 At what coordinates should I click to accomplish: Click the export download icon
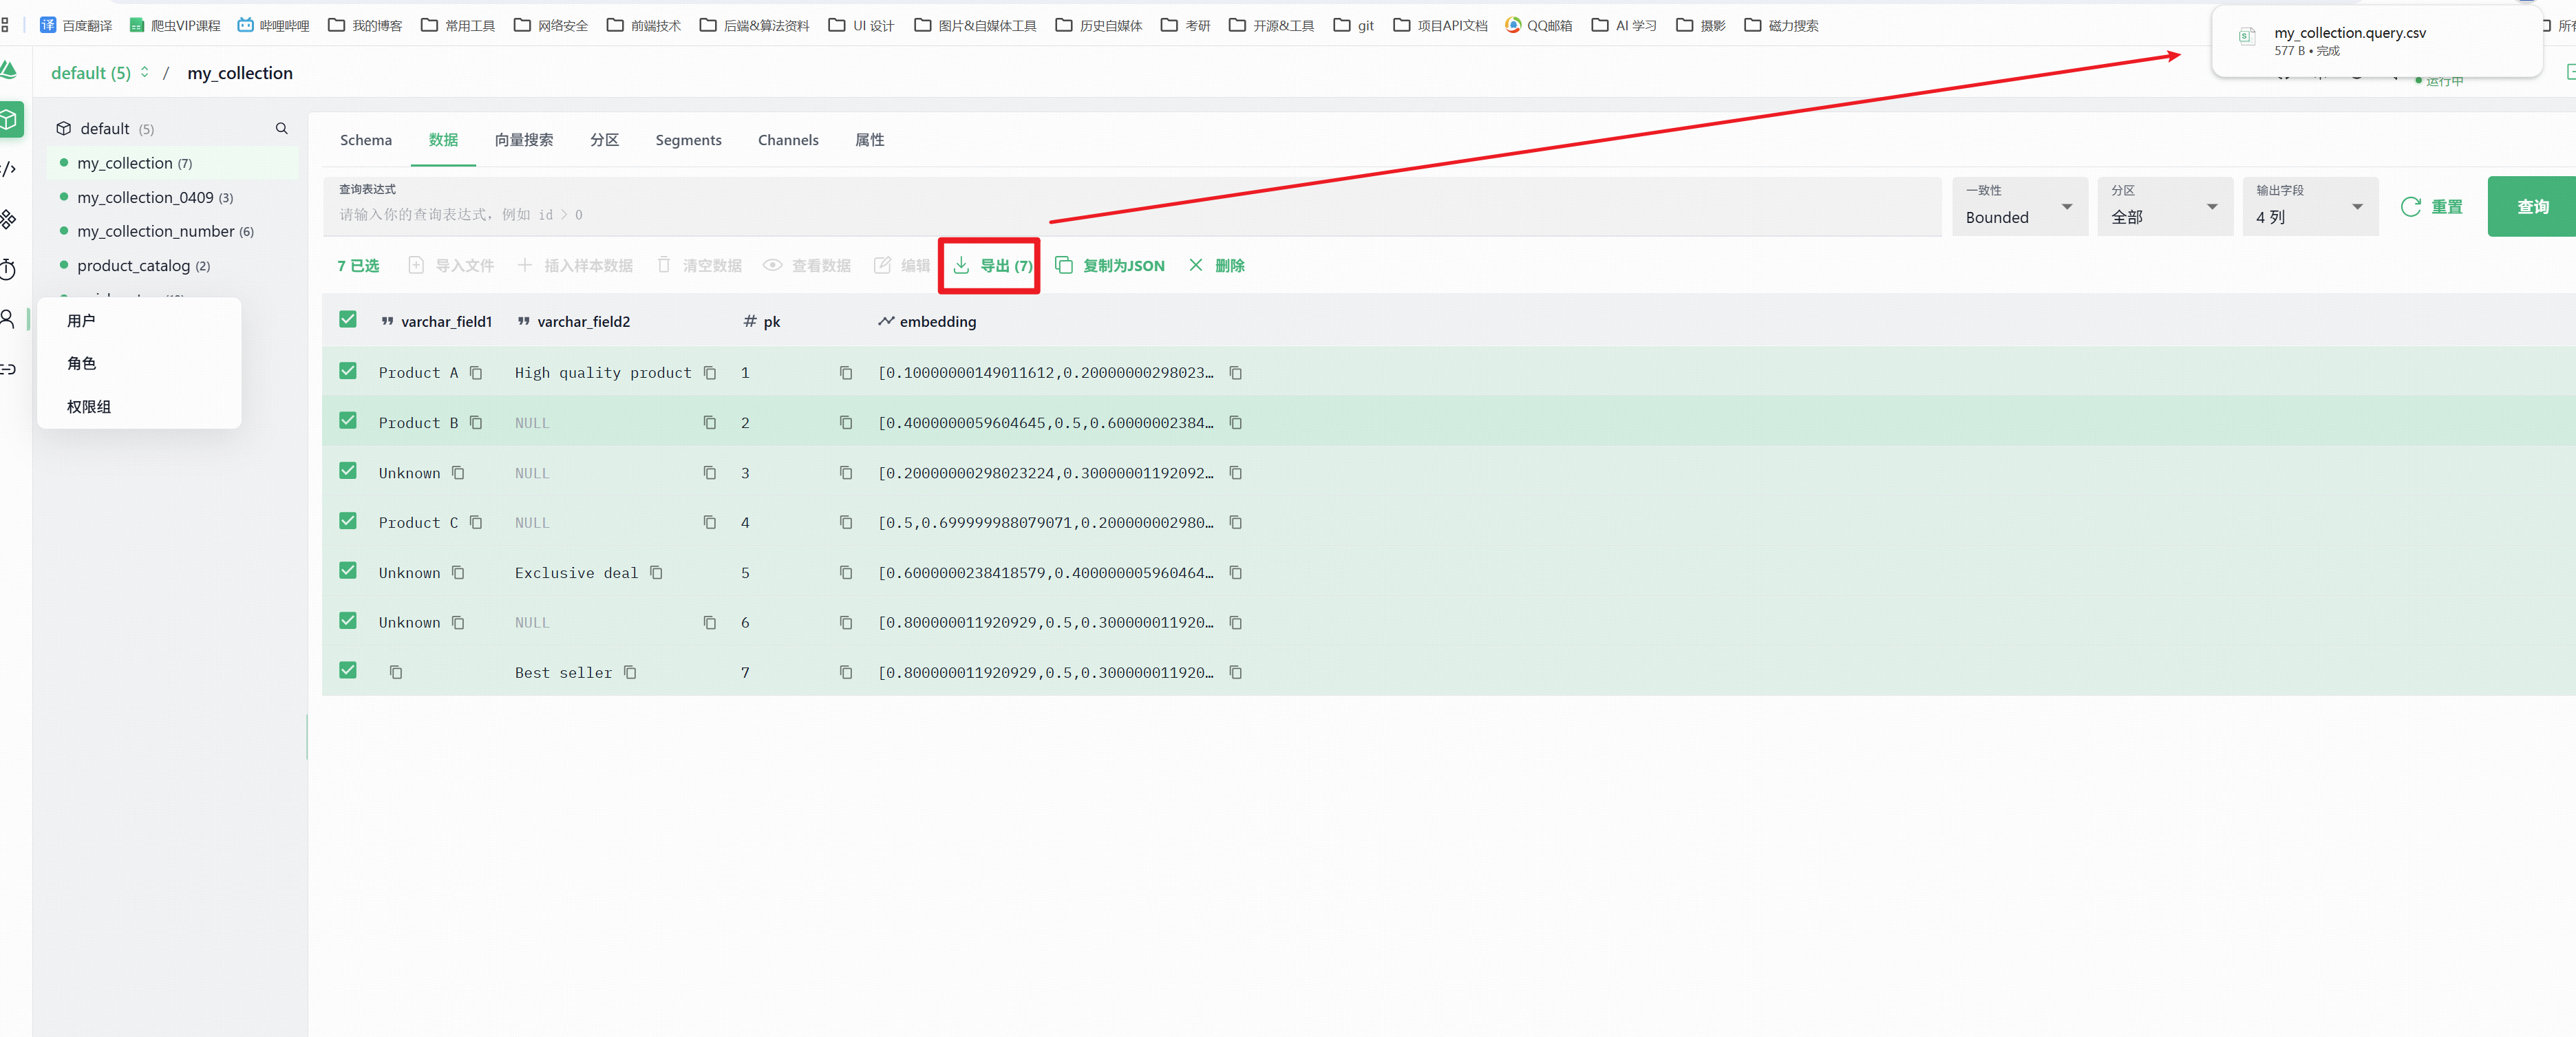pos(961,265)
